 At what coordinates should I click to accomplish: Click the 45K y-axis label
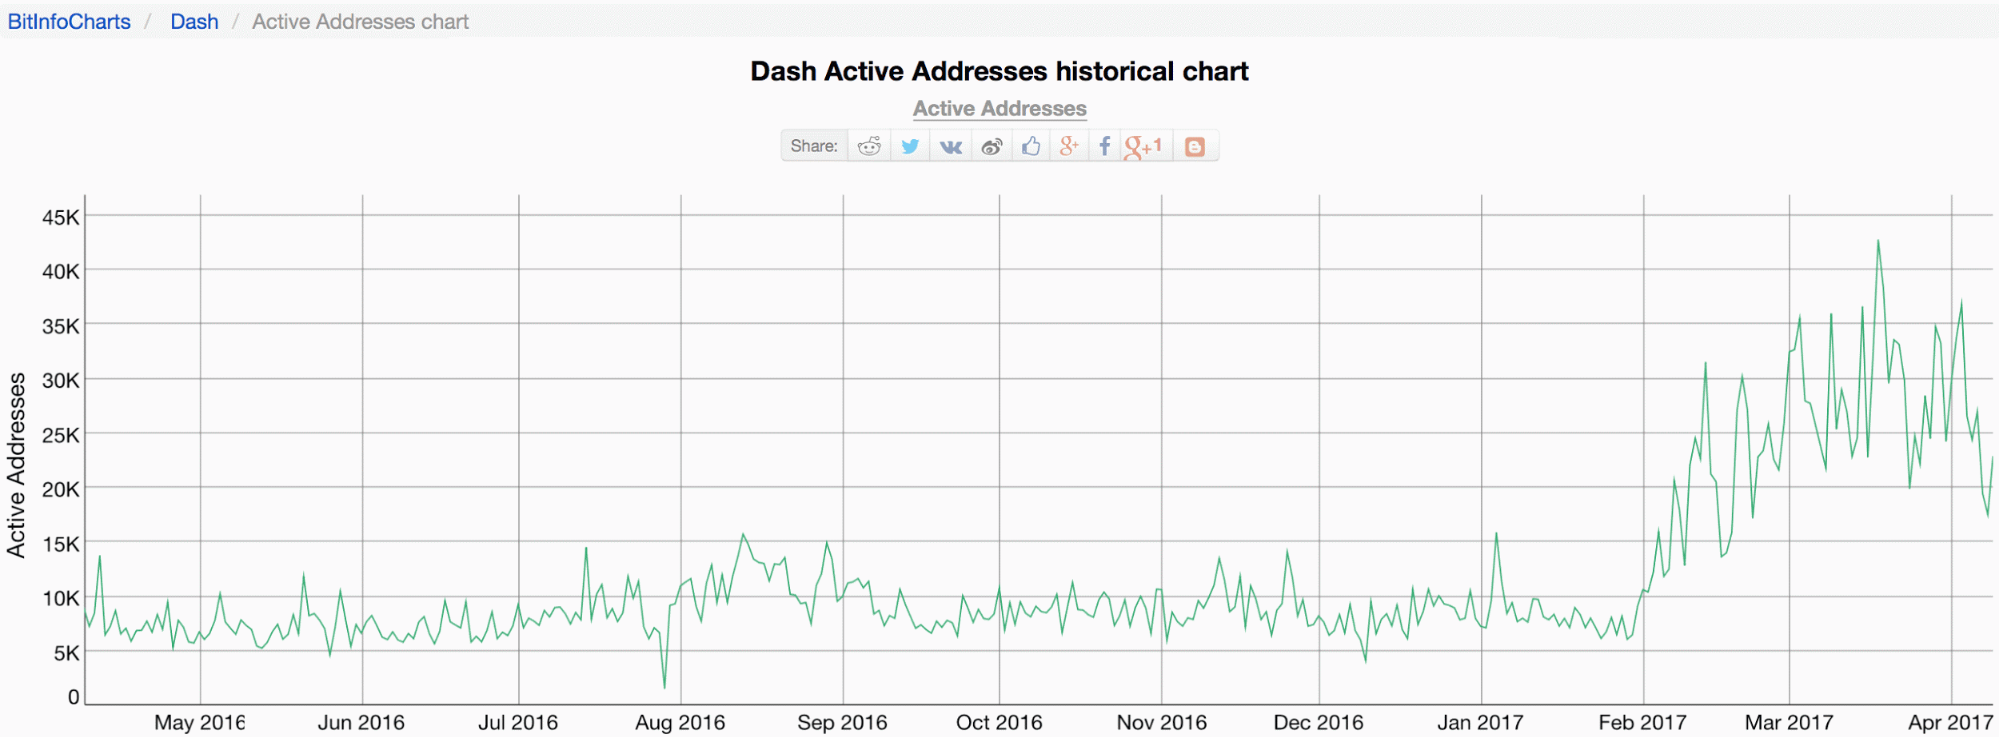[60, 217]
